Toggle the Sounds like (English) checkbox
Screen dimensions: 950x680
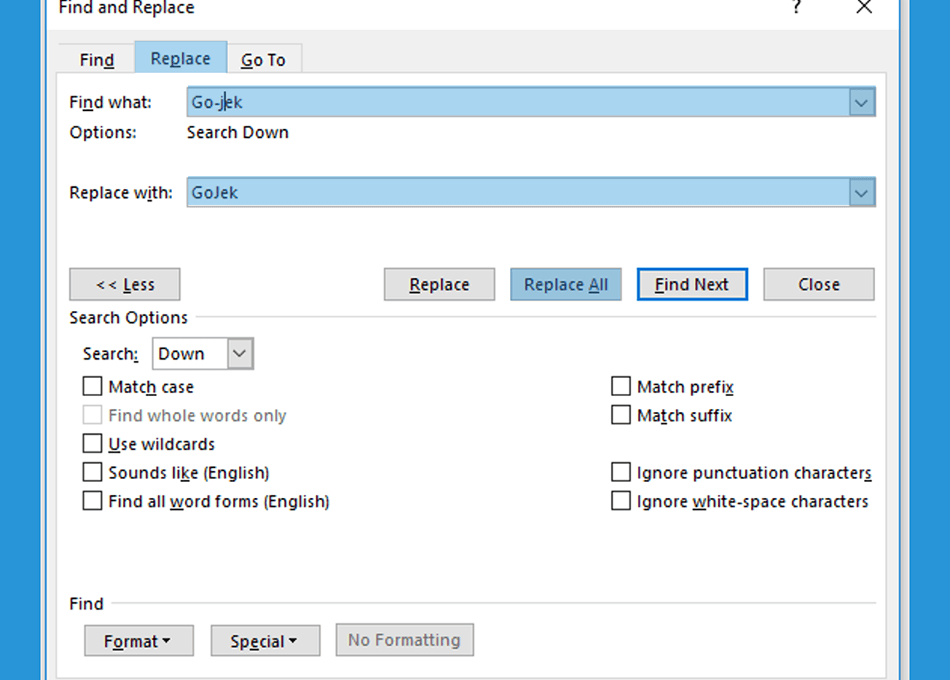[92, 472]
